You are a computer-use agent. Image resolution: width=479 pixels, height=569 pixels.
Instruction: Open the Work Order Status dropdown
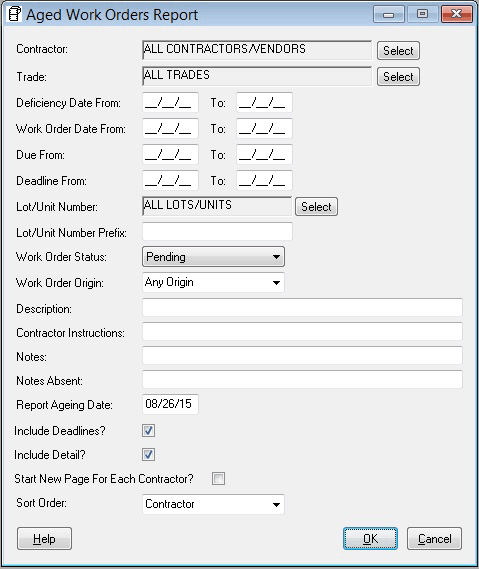213,257
